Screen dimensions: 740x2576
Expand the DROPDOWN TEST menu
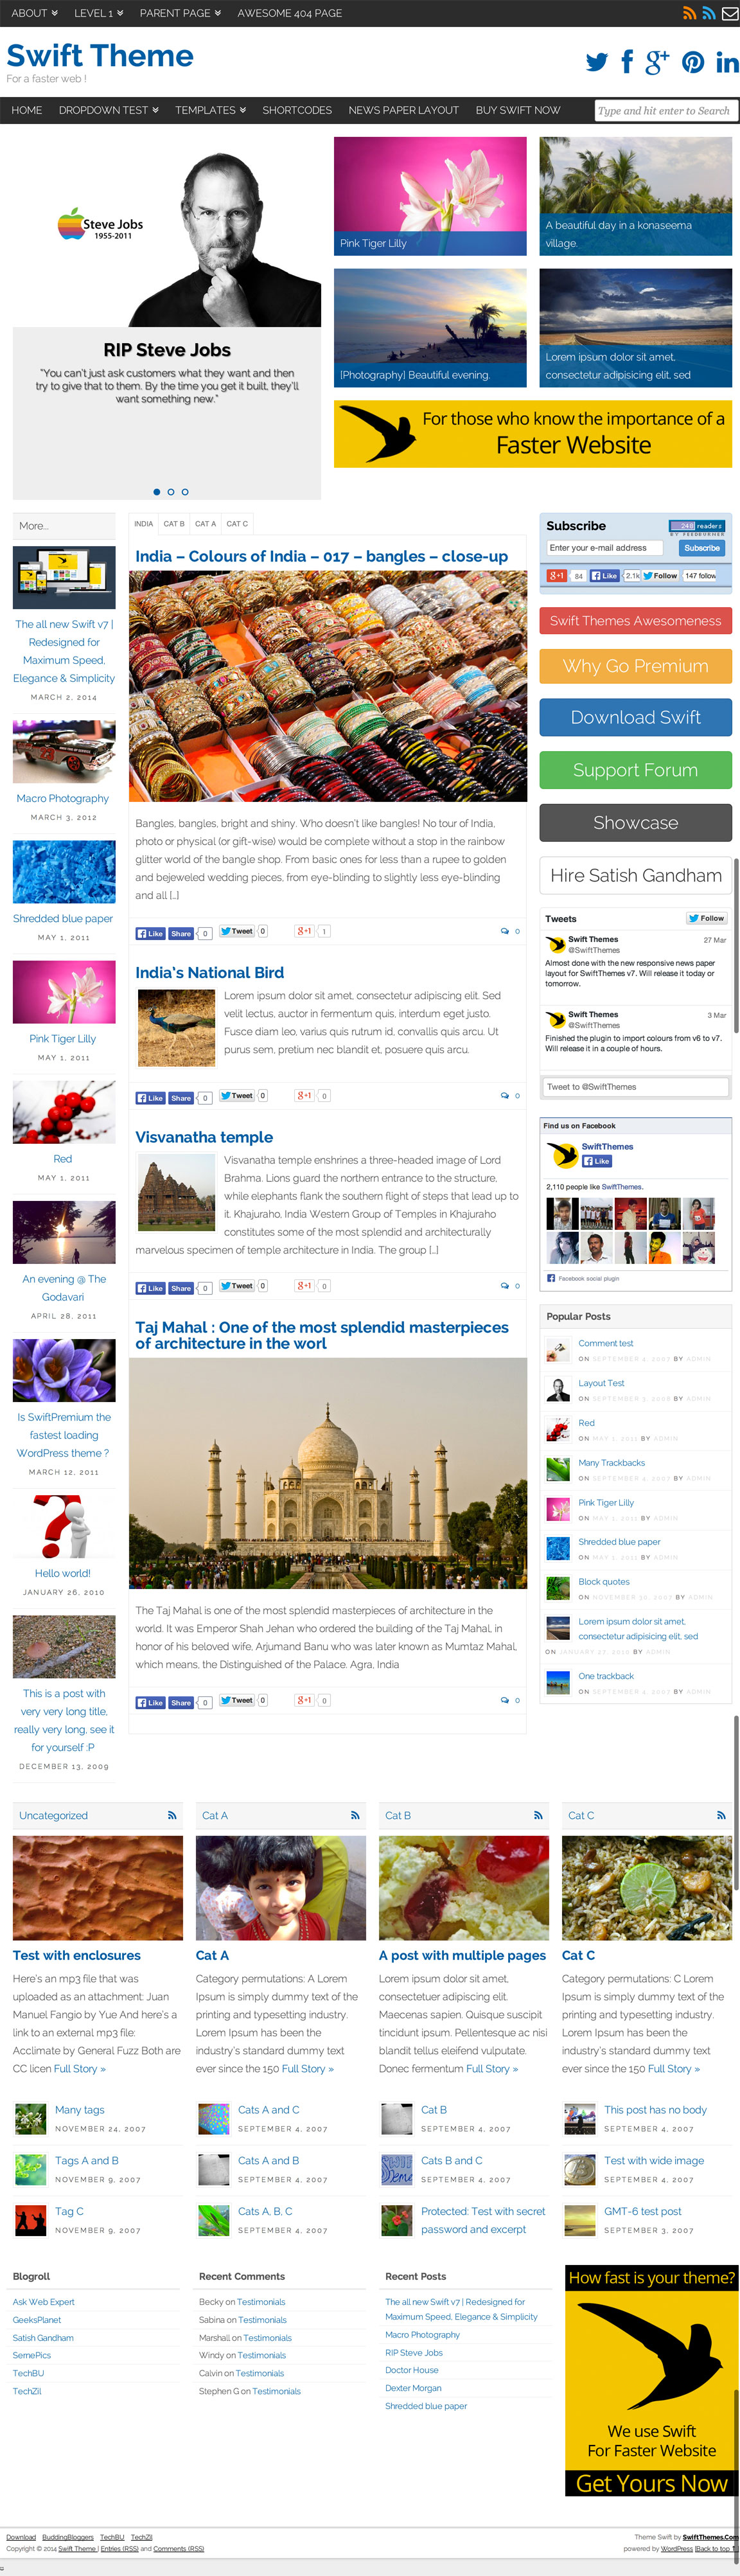108,110
